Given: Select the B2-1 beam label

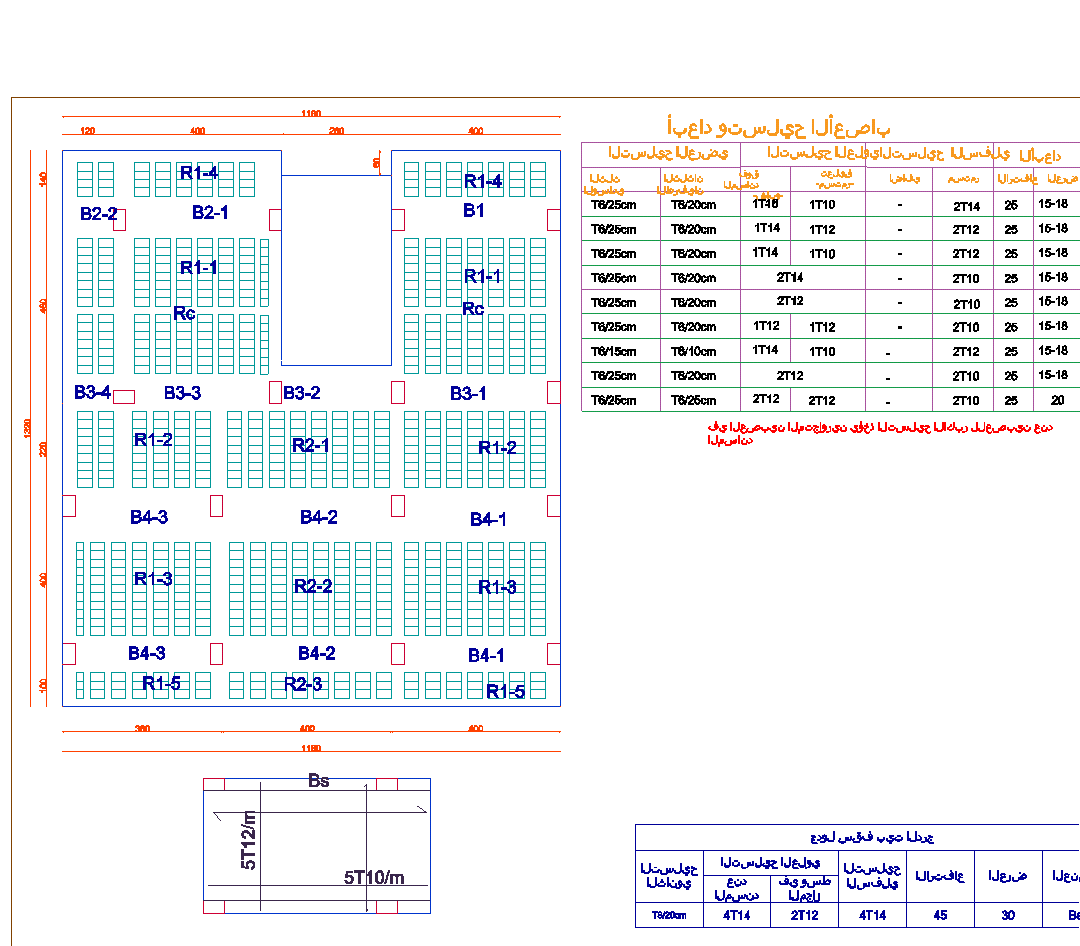Looking at the screenshot, I should tap(210, 213).
